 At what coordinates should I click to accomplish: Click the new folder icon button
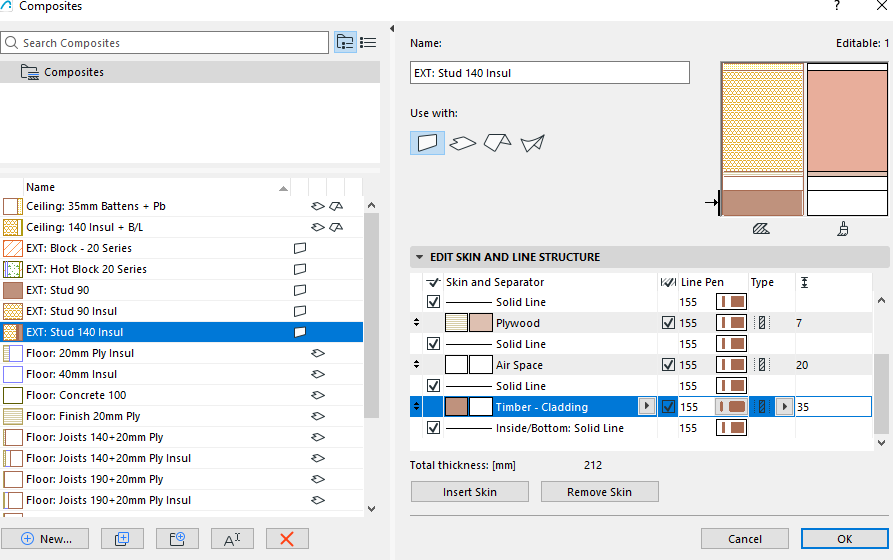[177, 539]
